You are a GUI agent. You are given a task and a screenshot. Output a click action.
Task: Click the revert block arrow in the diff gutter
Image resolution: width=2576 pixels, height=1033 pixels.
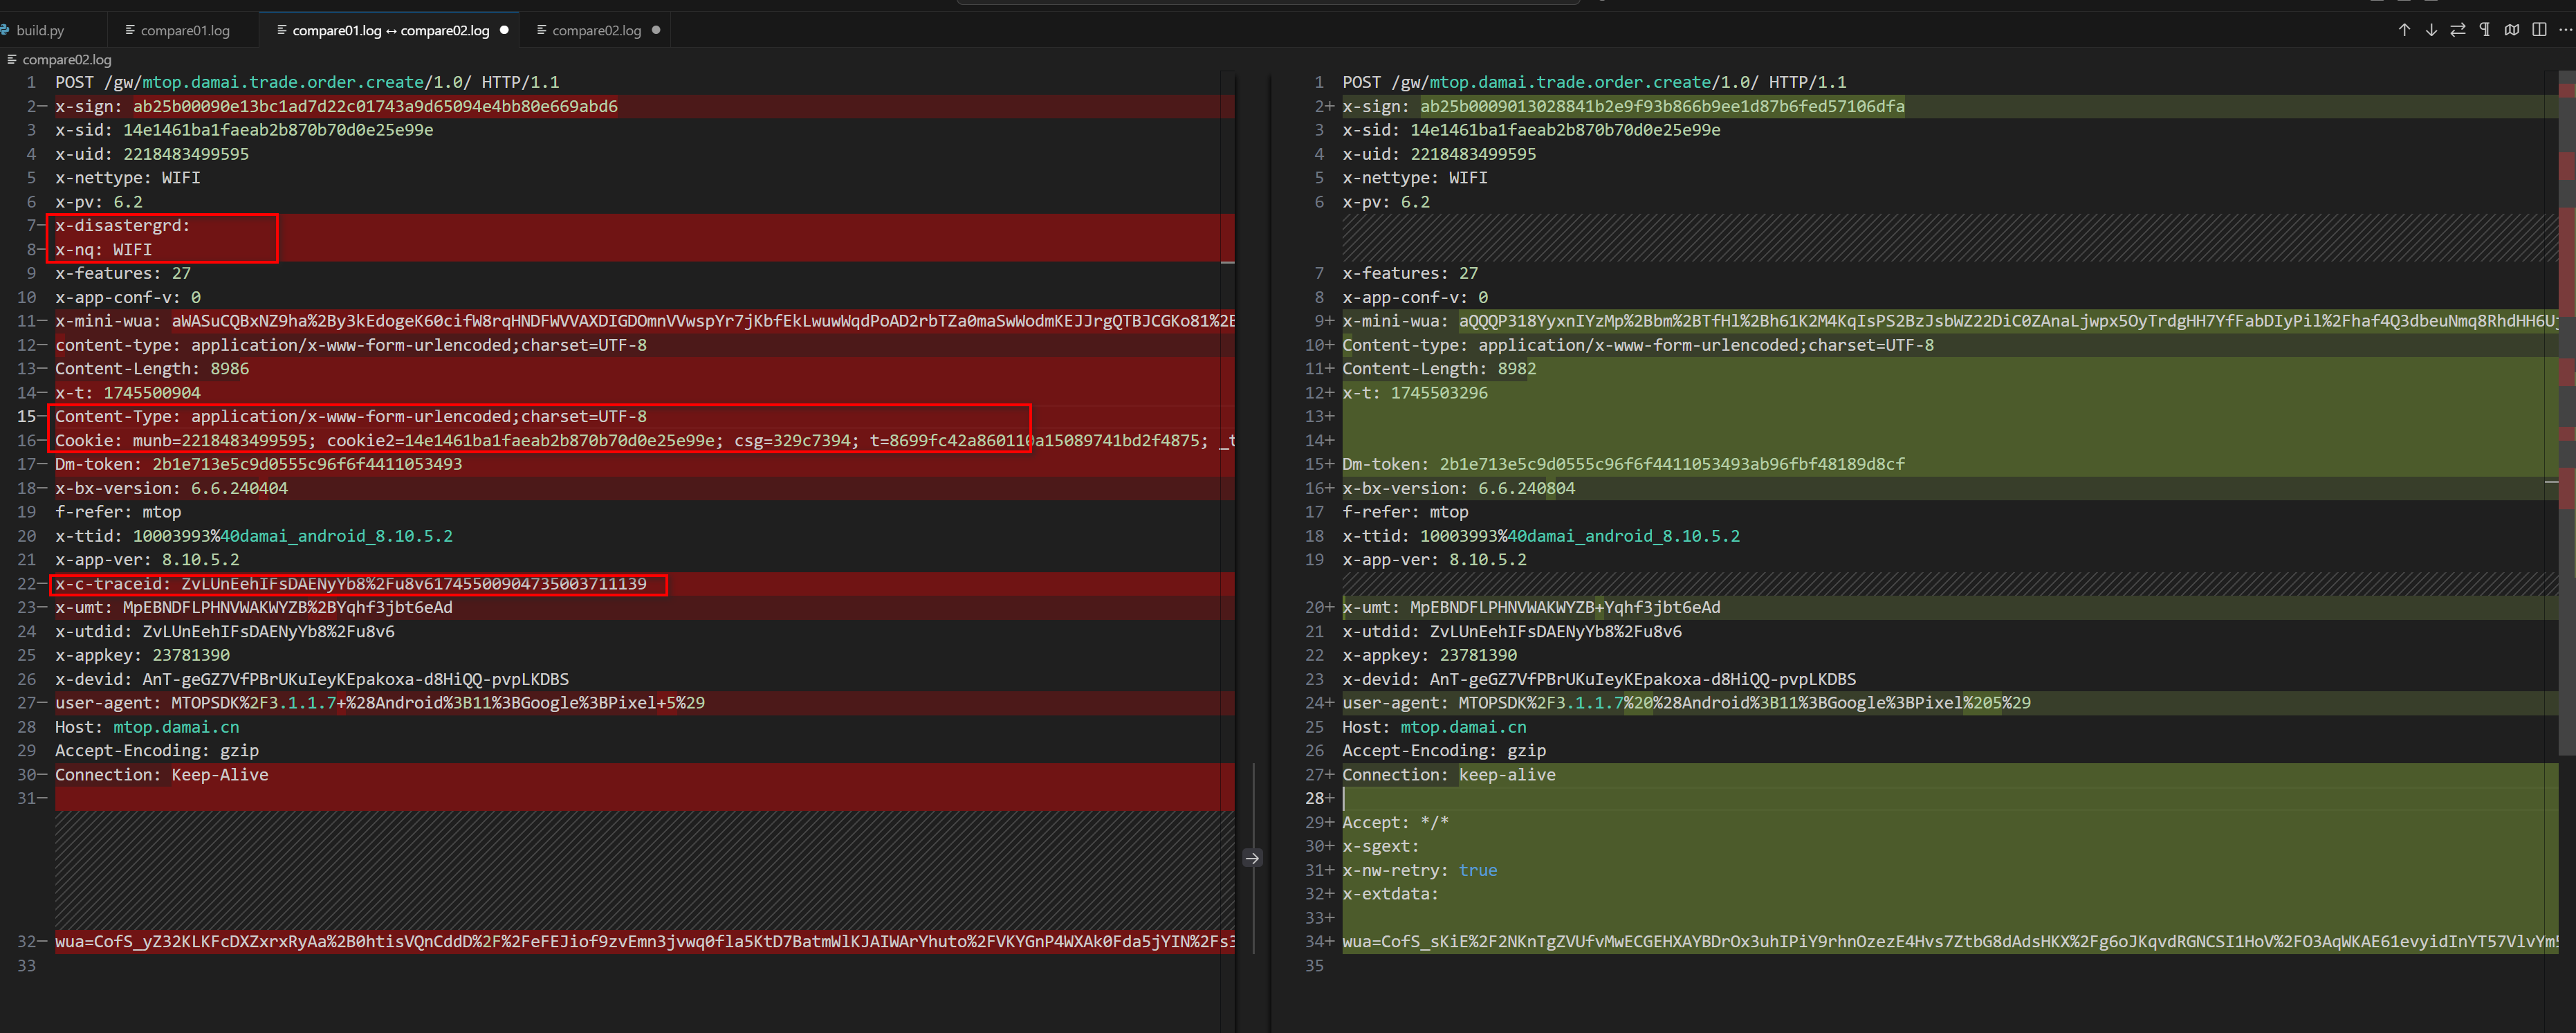[x=1252, y=858]
